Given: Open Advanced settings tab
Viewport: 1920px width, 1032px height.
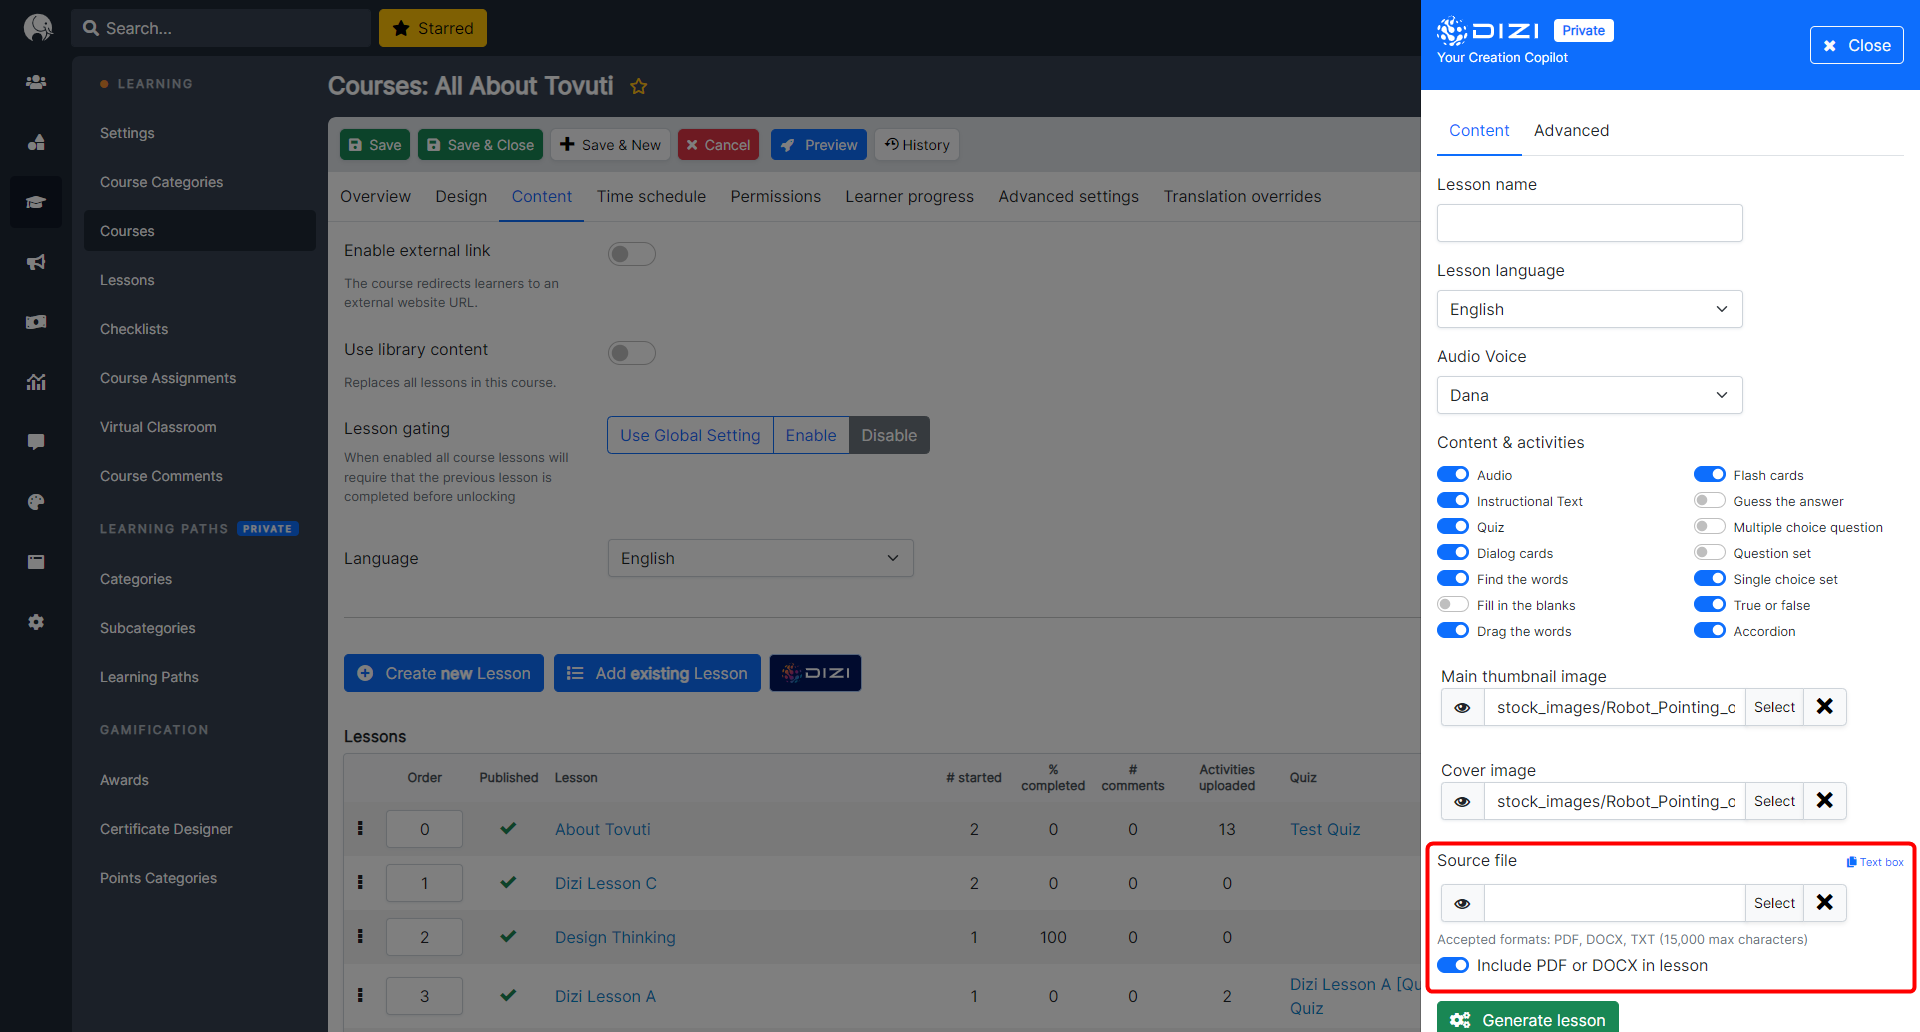Looking at the screenshot, I should 1068,197.
